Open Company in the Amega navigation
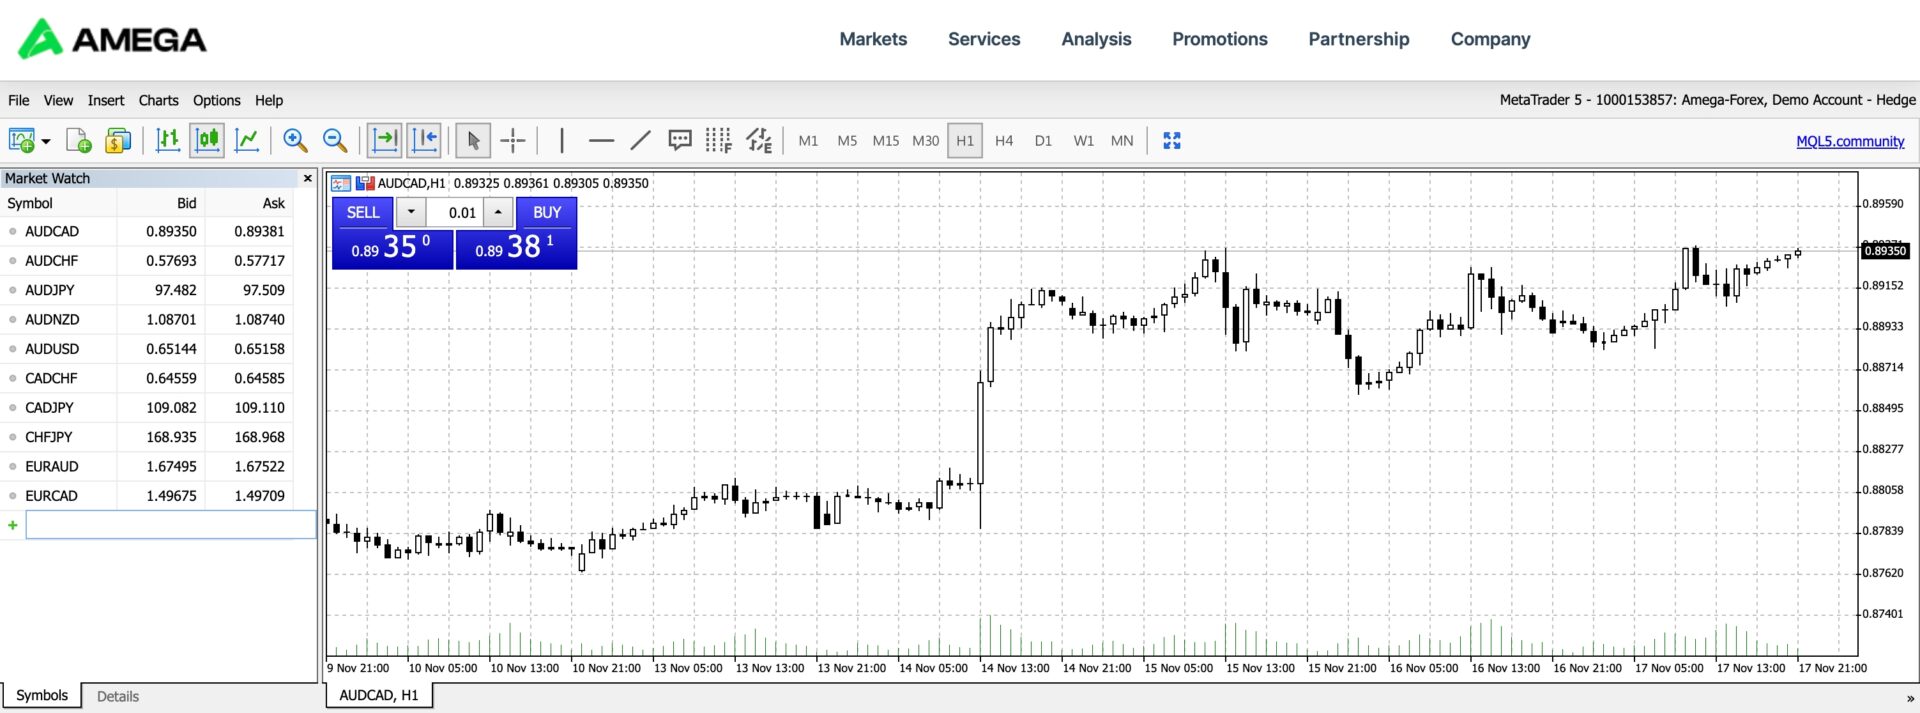Screen dimensions: 1920x713 [x=1490, y=39]
